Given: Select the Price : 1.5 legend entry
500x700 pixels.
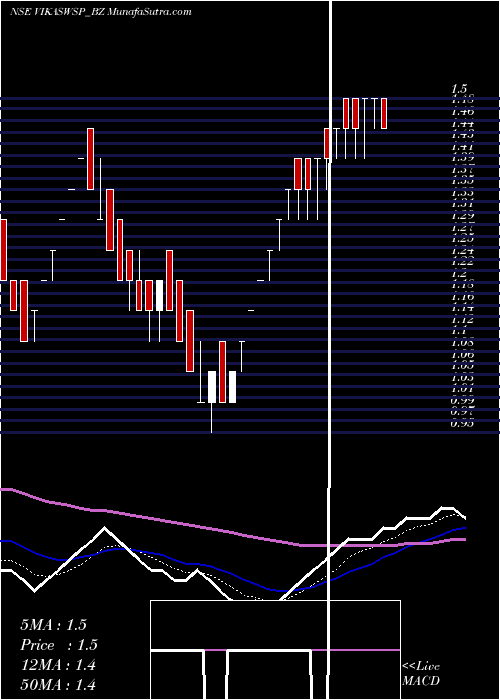Looking at the screenshot, I should click(x=59, y=645).
